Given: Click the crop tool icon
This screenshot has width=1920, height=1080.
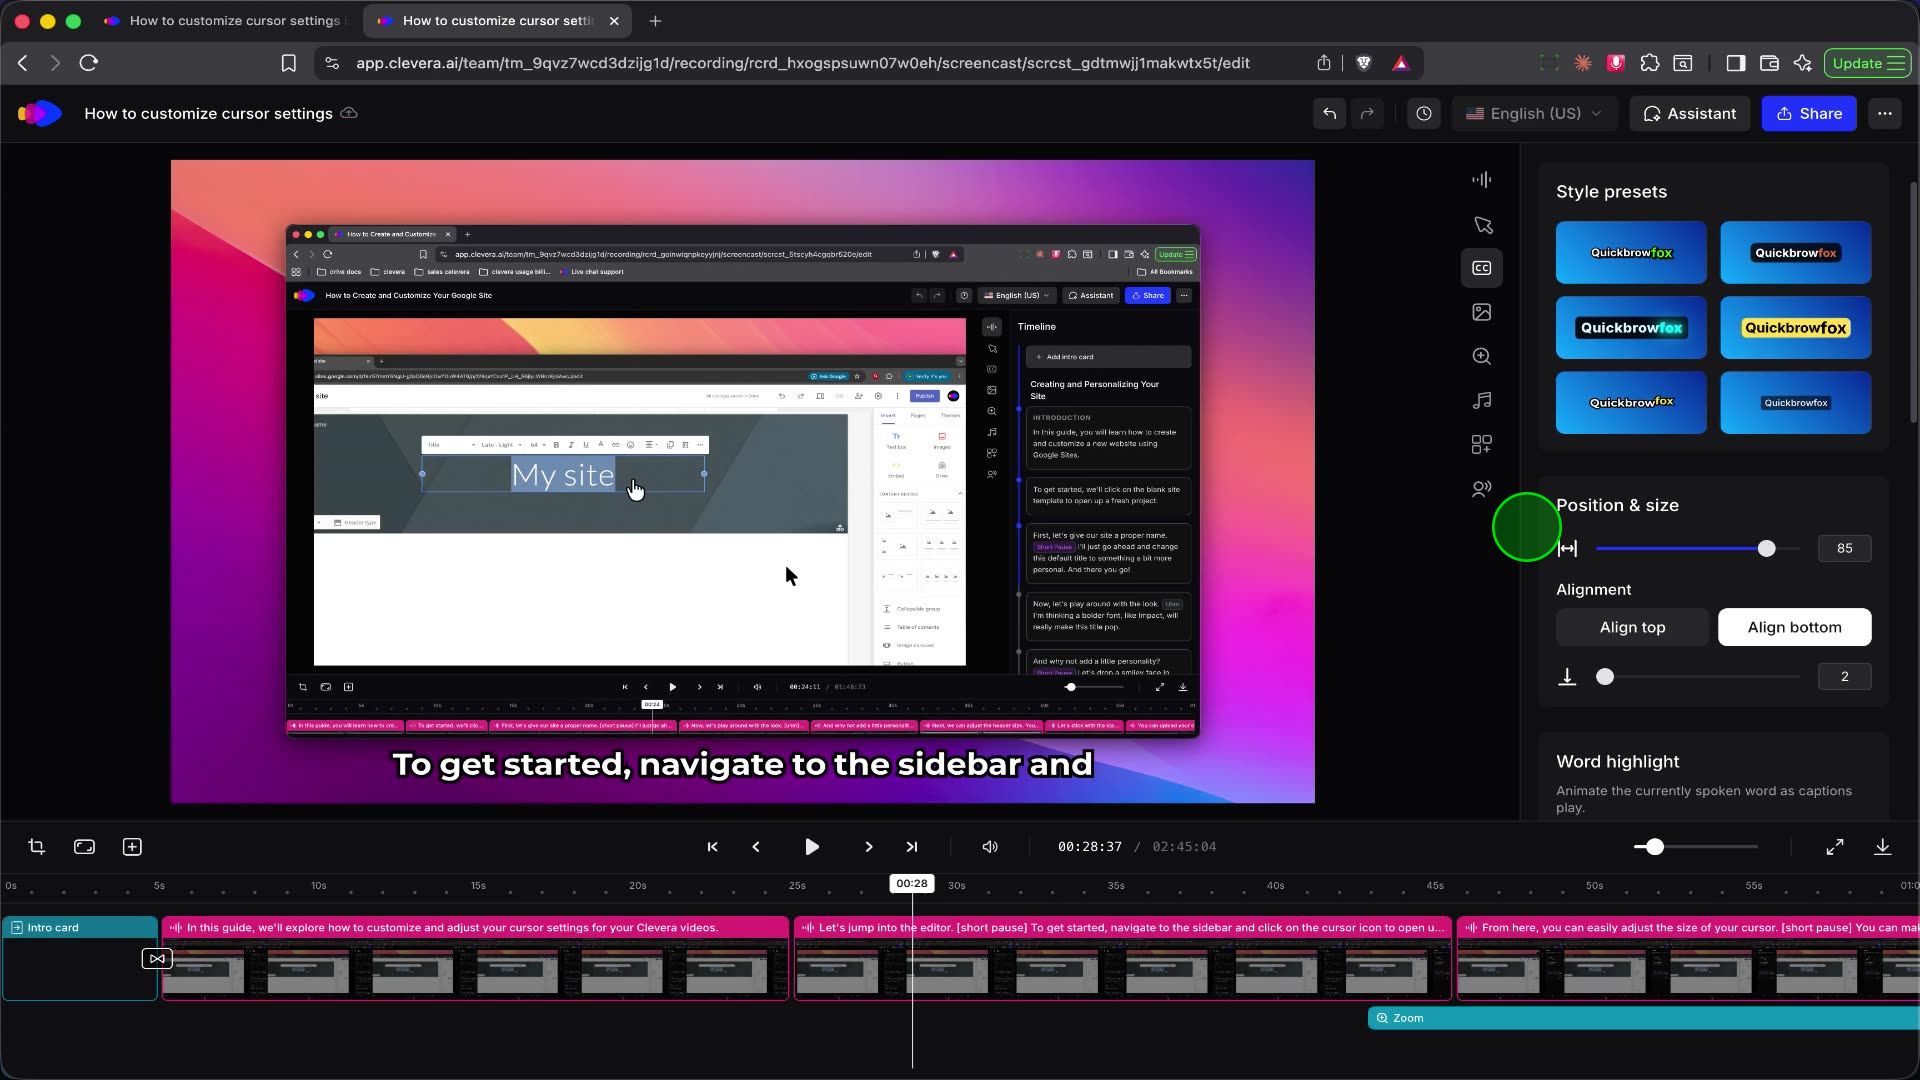Looking at the screenshot, I should pyautogui.click(x=37, y=847).
